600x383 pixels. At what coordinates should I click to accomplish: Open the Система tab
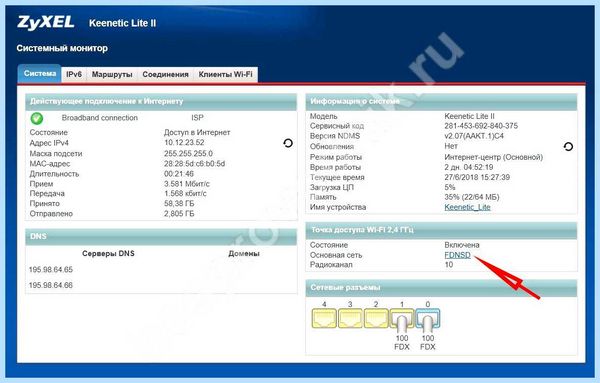[x=40, y=73]
